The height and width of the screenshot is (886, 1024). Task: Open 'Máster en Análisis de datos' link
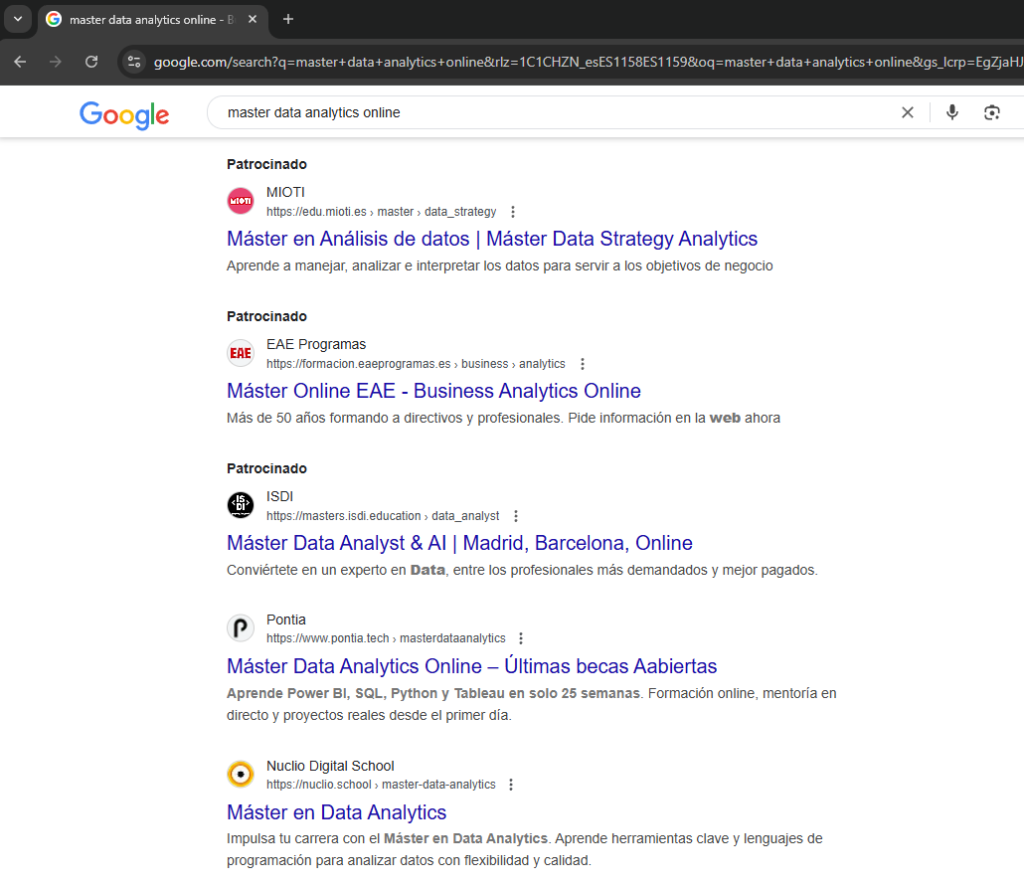point(492,238)
